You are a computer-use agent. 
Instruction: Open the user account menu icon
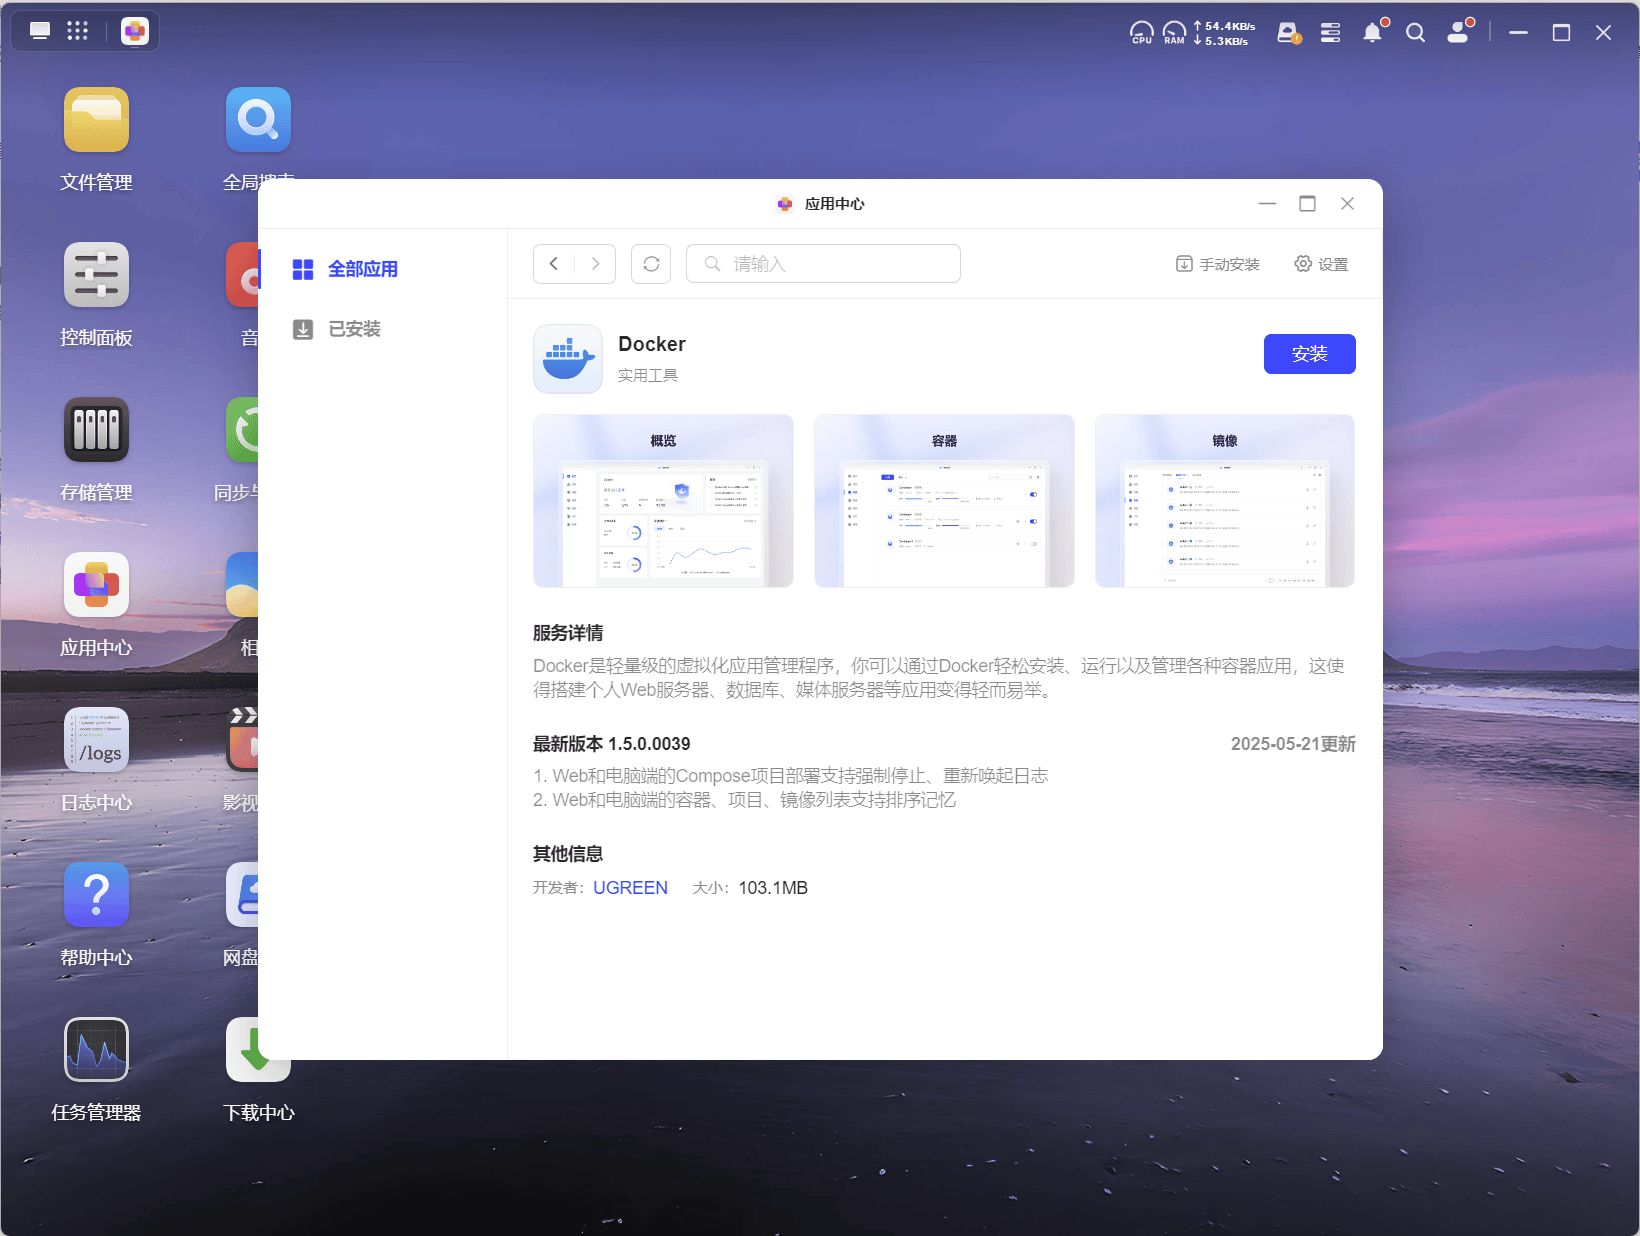pos(1459,32)
